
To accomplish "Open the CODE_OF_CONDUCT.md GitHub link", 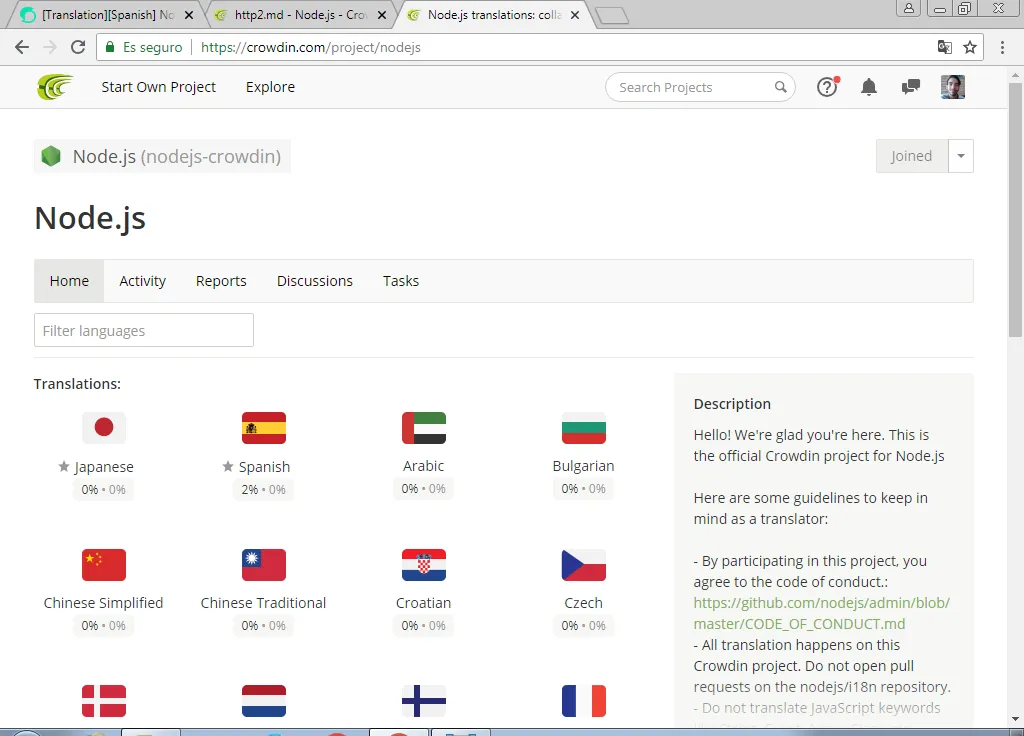I will 822,613.
